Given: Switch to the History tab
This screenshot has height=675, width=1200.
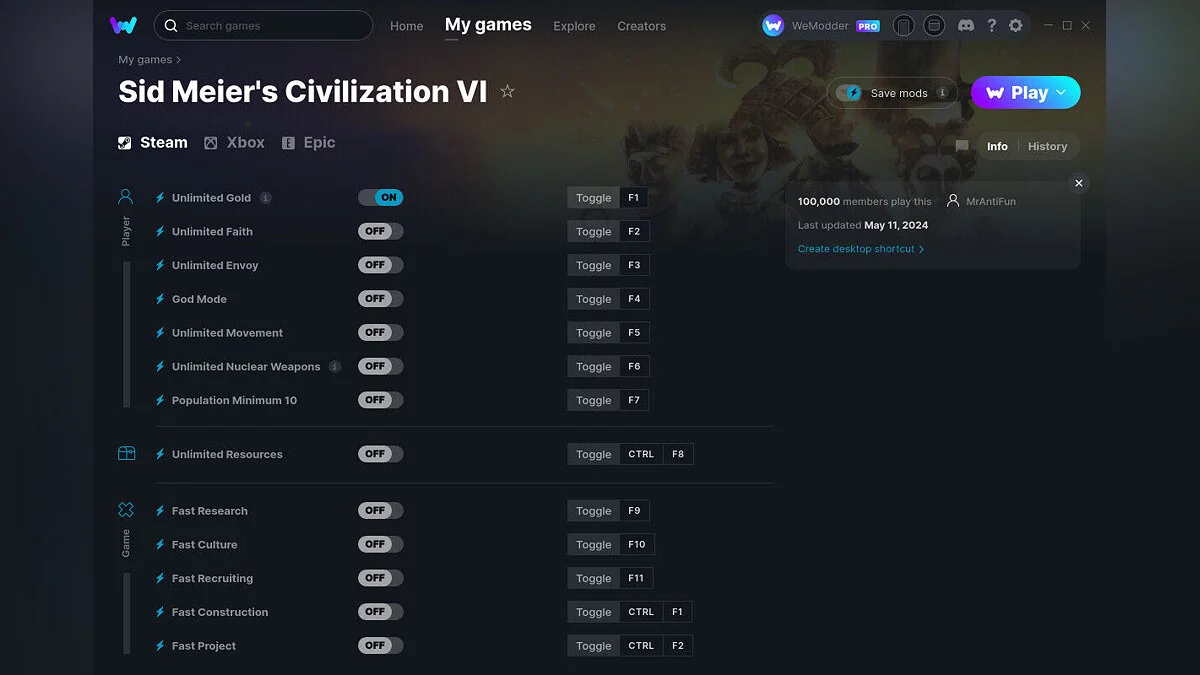Looking at the screenshot, I should click(1047, 146).
